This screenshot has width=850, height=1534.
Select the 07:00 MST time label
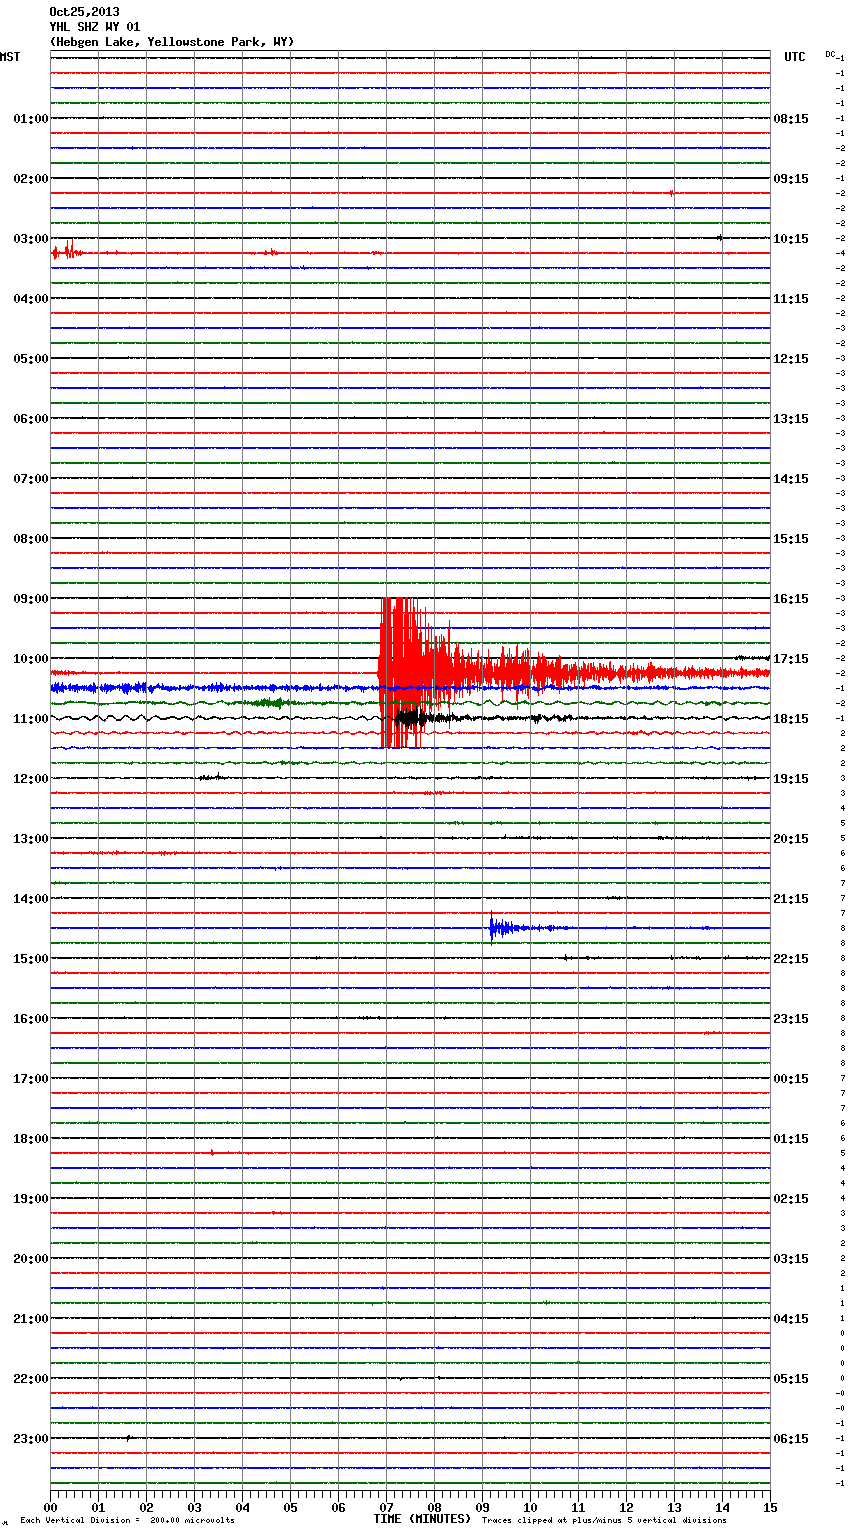(x=30, y=479)
